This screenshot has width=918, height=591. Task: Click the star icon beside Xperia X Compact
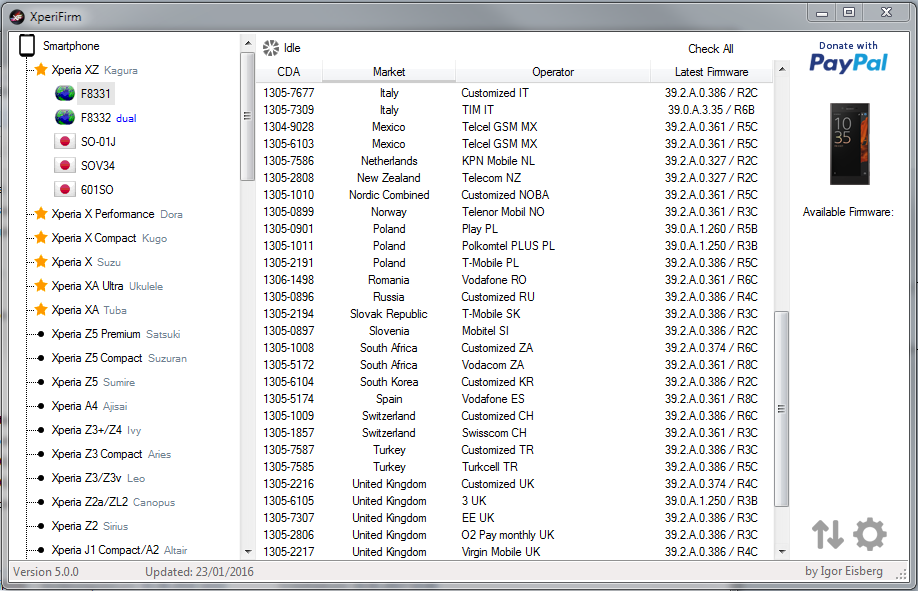pyautogui.click(x=41, y=238)
